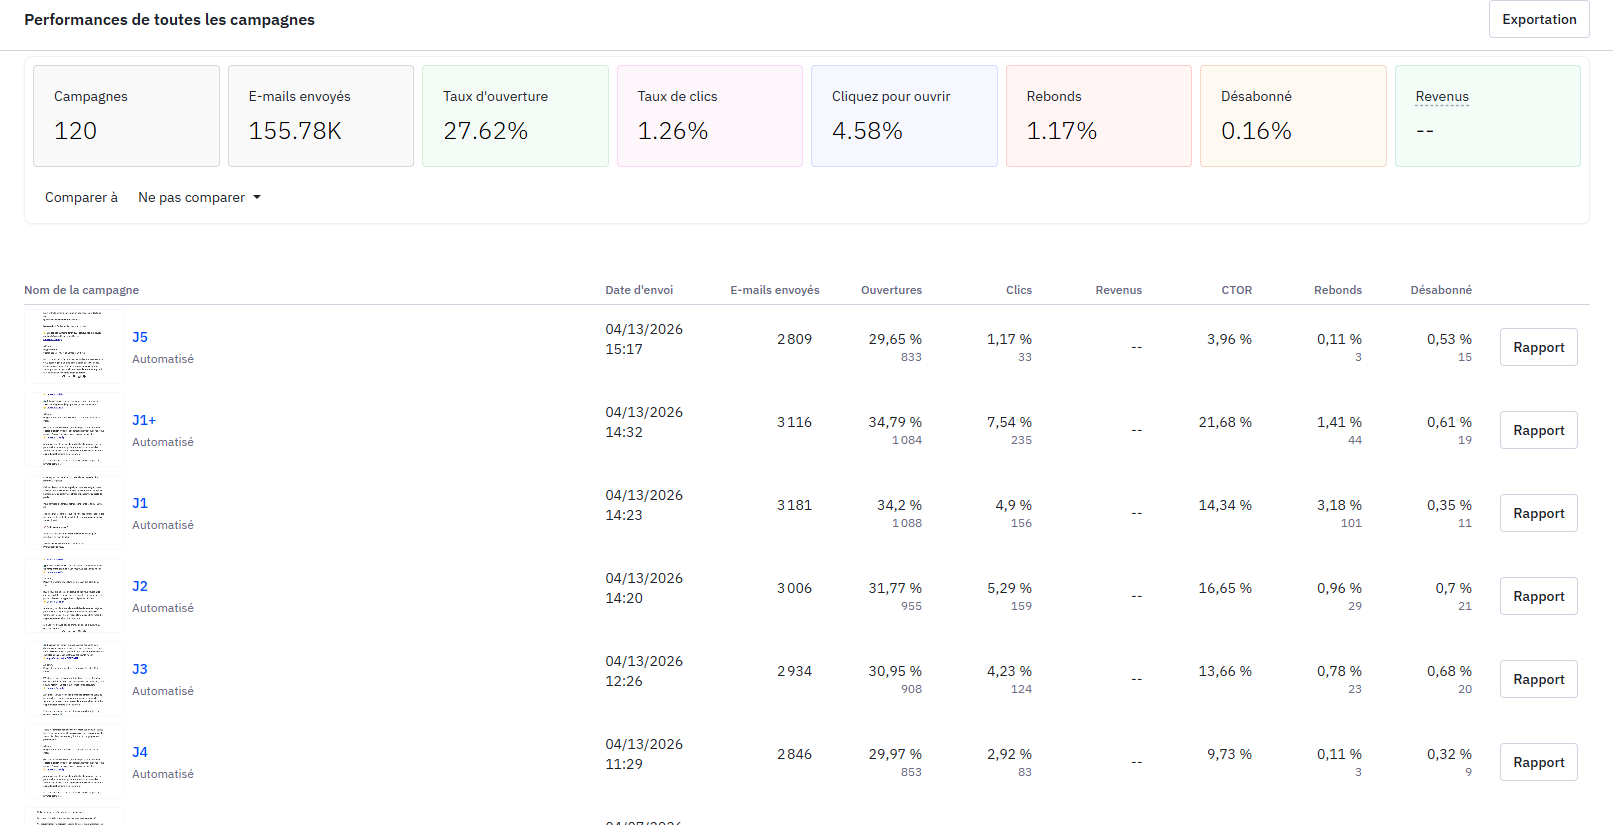
Task: Show the Rapport for campaign J3
Action: [1538, 679]
